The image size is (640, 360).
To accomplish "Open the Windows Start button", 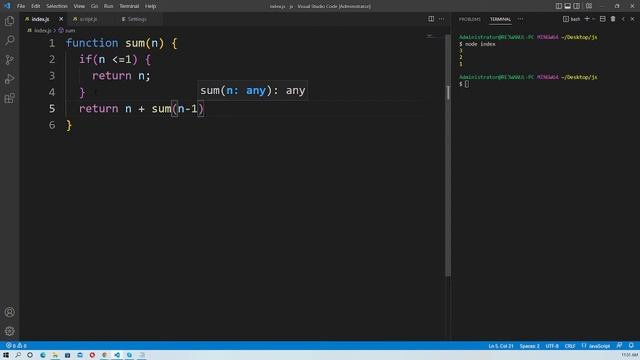I will pyautogui.click(x=6, y=355).
